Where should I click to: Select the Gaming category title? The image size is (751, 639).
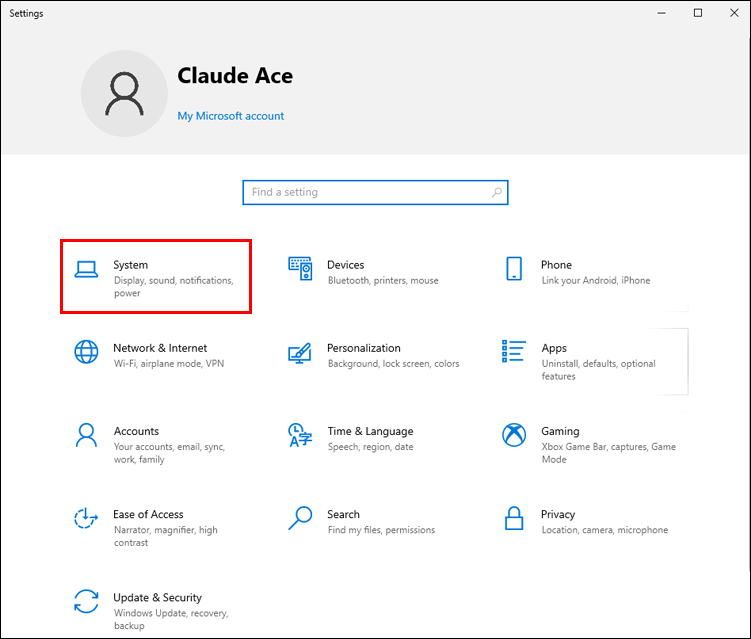[560, 431]
